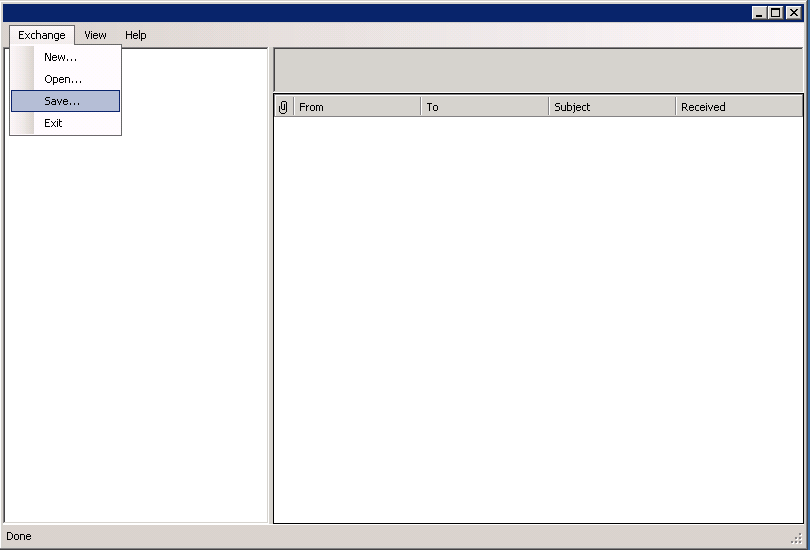Click the Done status bar text
This screenshot has width=810, height=550.
[x=19, y=536]
